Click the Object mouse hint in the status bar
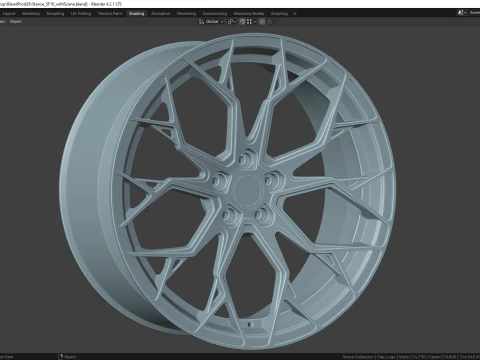Screen dimensions: 480x360 [x=67, y=357]
